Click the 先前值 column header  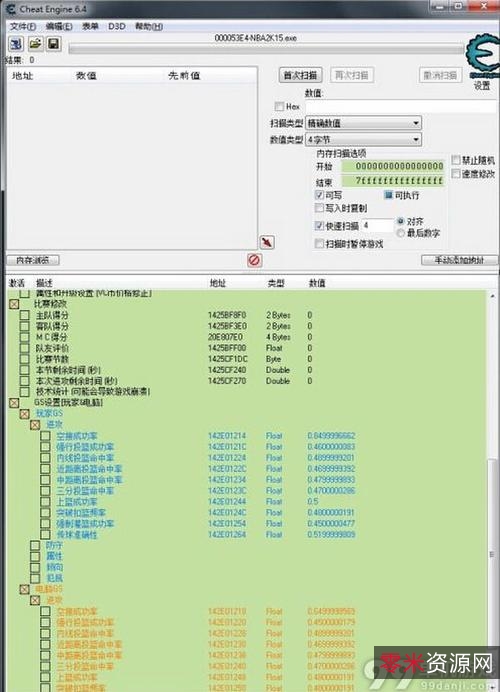(x=184, y=75)
